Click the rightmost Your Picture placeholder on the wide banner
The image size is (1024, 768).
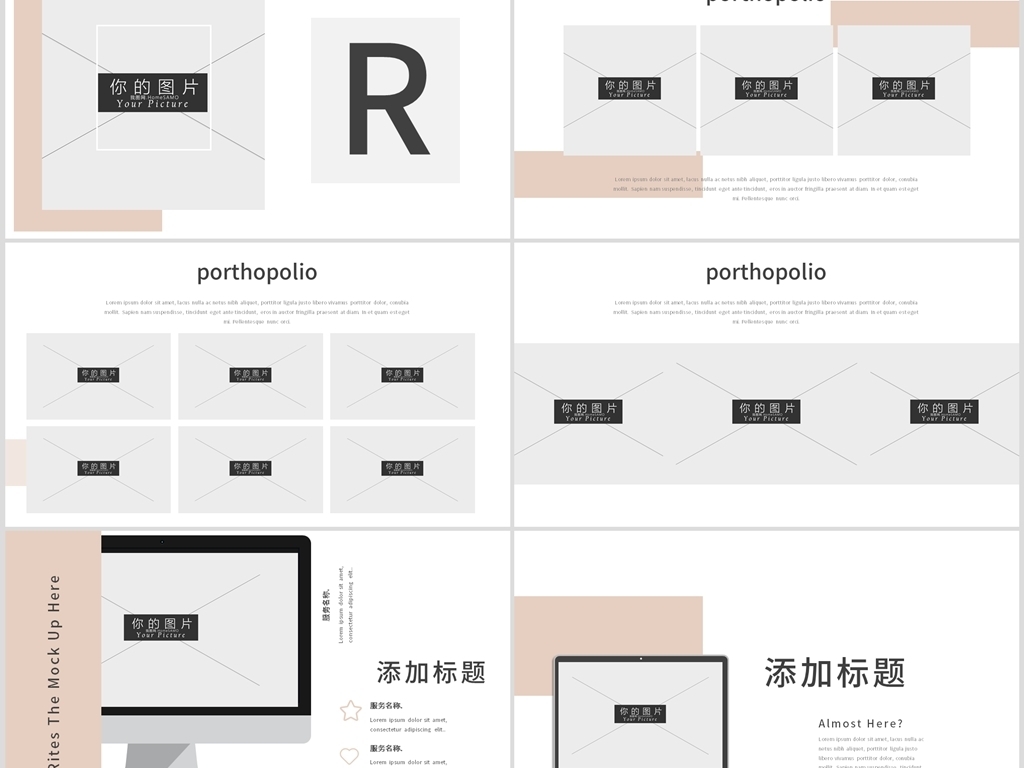coord(945,410)
